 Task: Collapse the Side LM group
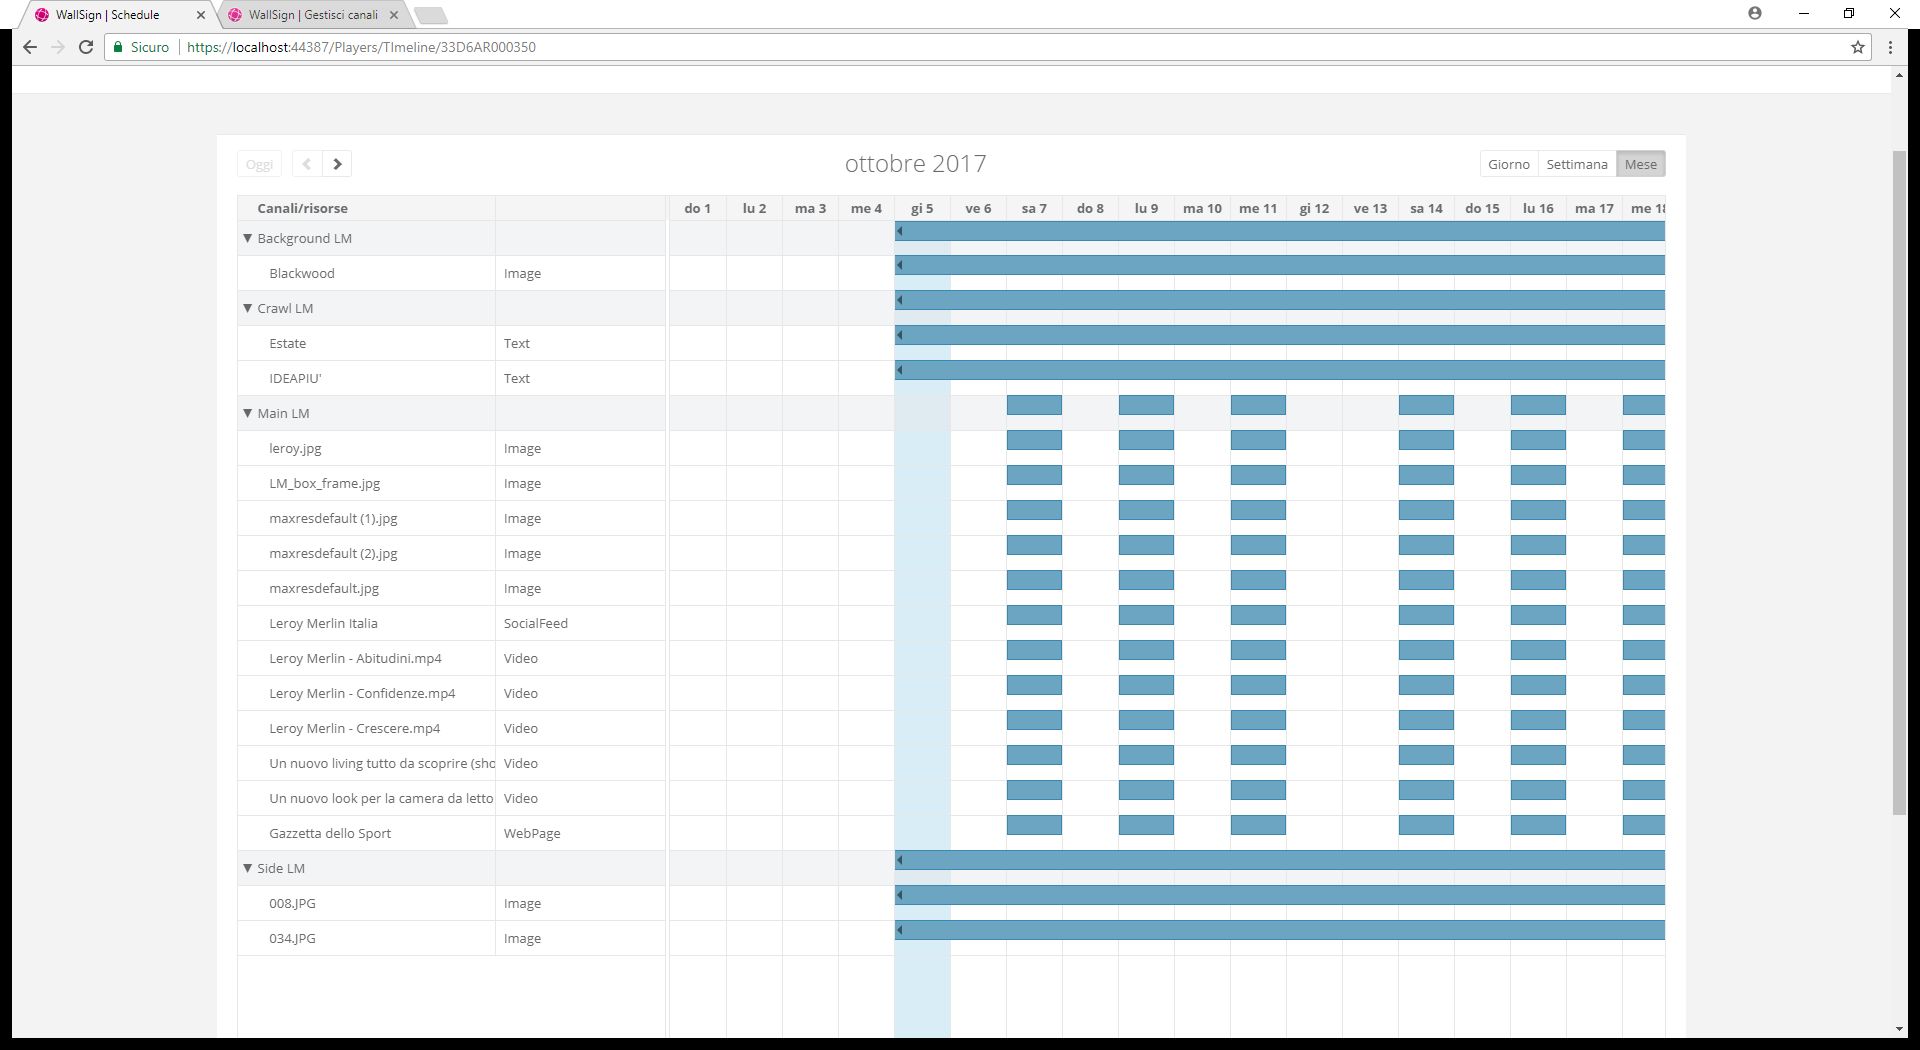pos(248,868)
